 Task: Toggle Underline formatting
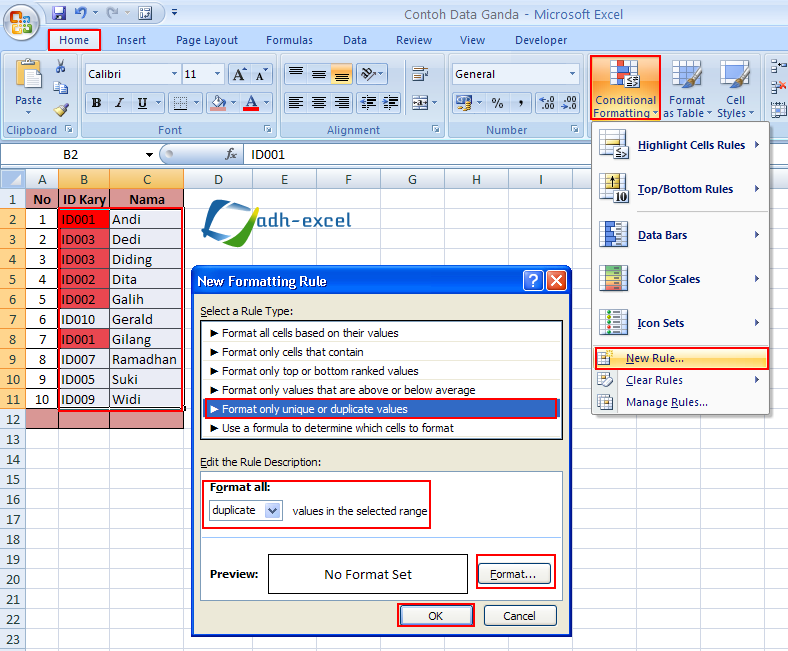click(x=142, y=103)
